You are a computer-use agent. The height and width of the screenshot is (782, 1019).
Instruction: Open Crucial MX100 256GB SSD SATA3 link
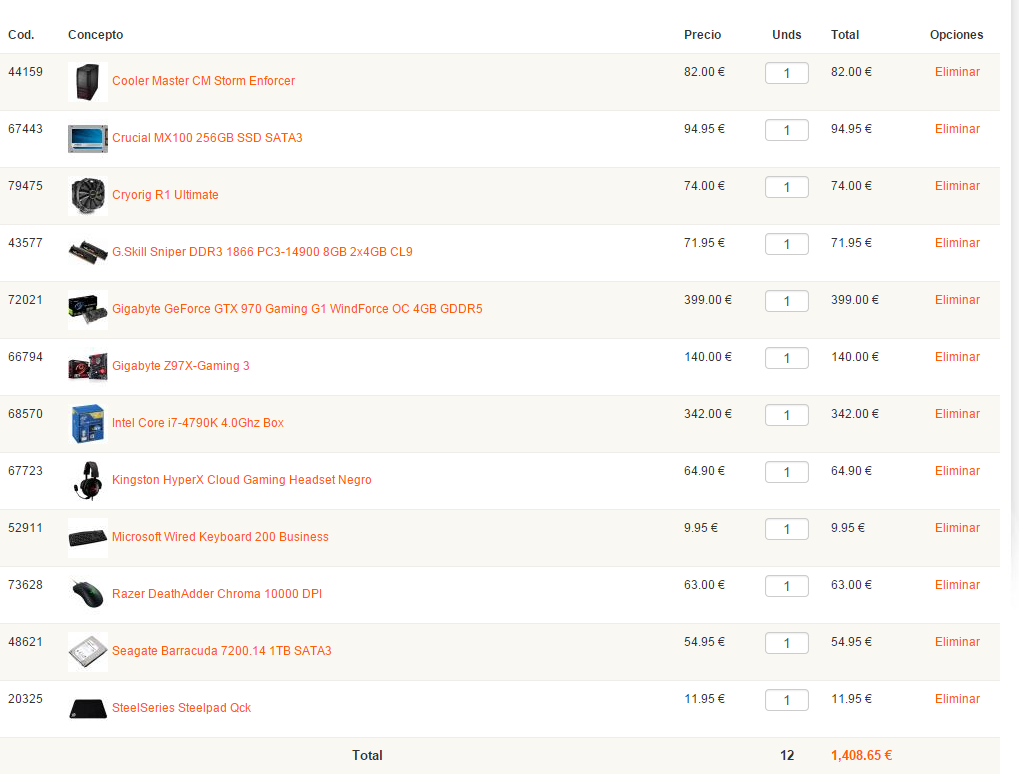(x=207, y=138)
